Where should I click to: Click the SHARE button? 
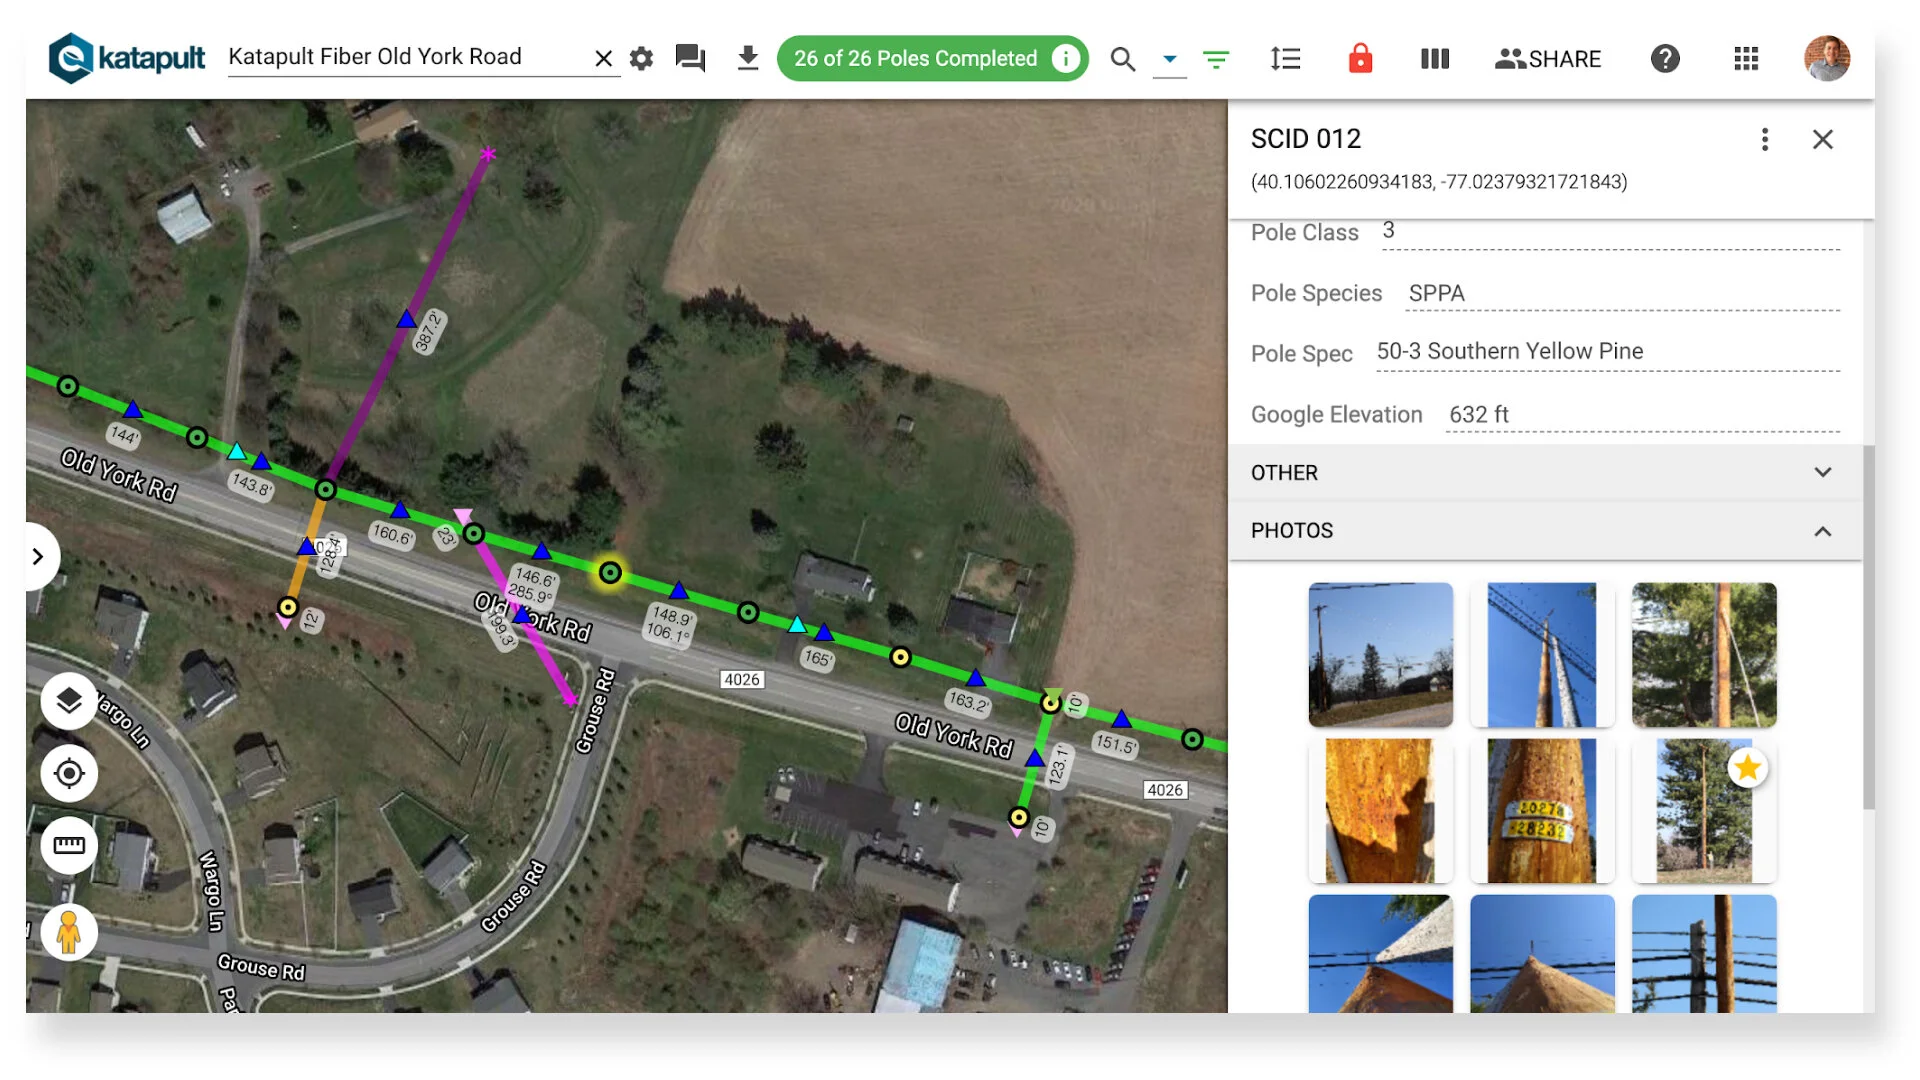[1548, 59]
